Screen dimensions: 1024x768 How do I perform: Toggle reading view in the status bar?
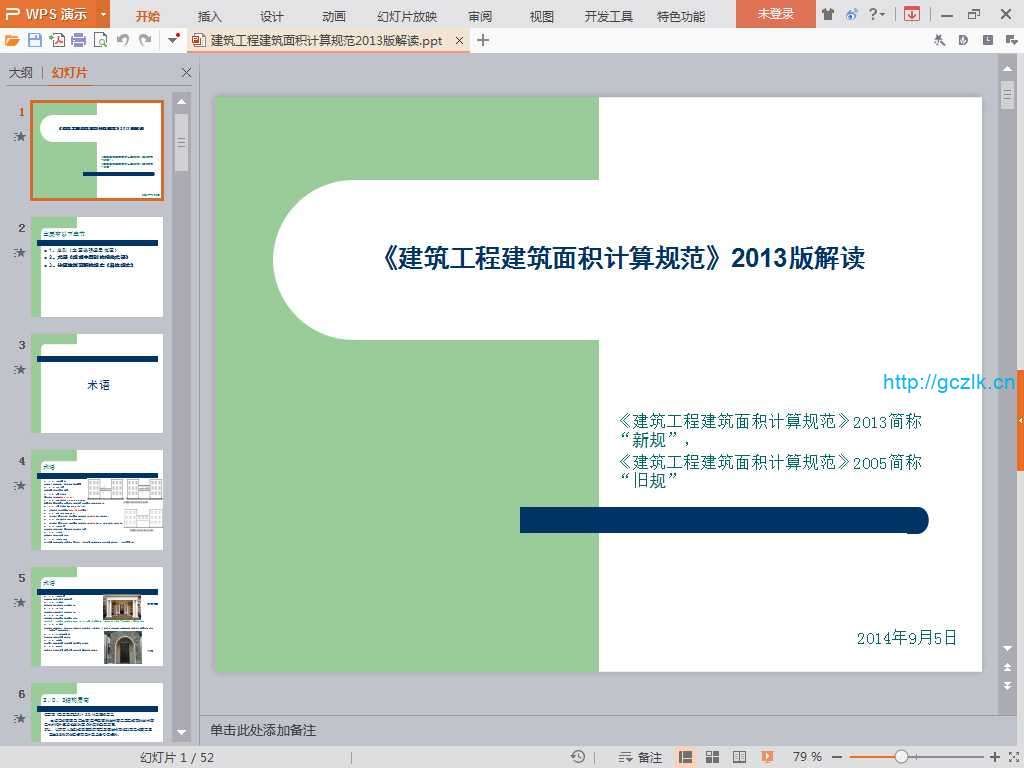[739, 757]
